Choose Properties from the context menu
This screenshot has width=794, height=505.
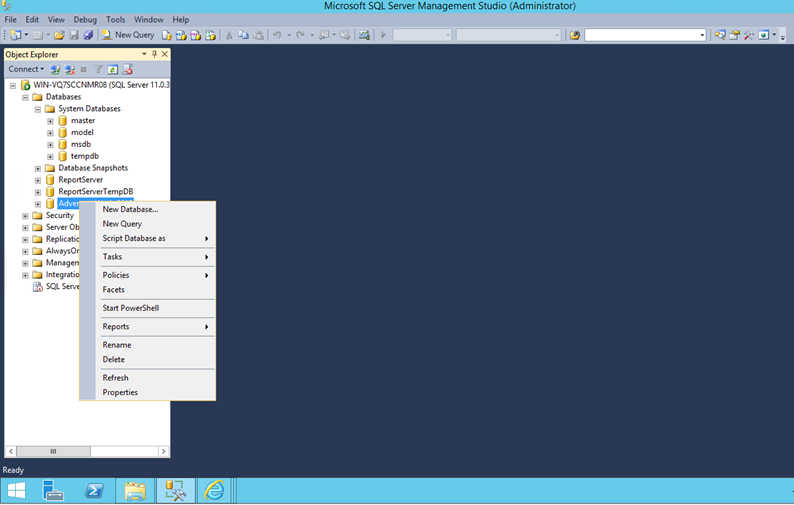tap(120, 392)
